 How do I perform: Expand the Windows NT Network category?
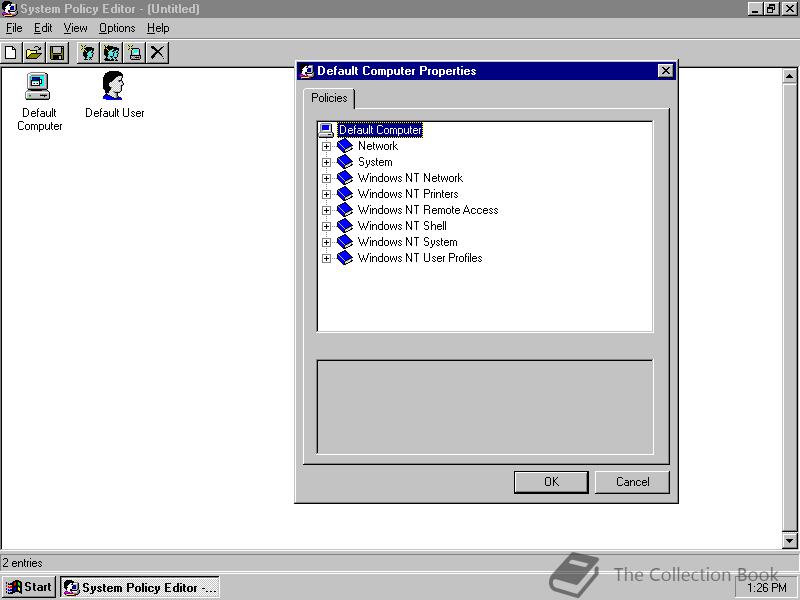click(x=326, y=179)
